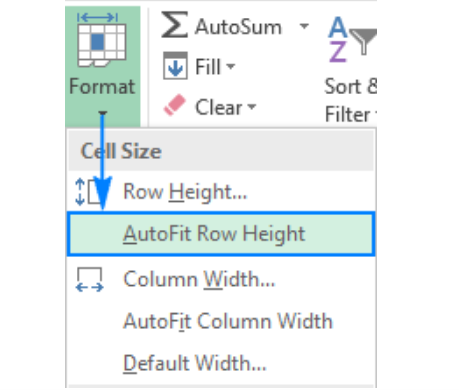Open the Fill dropdown arrow
The image size is (459, 390).
[231, 66]
